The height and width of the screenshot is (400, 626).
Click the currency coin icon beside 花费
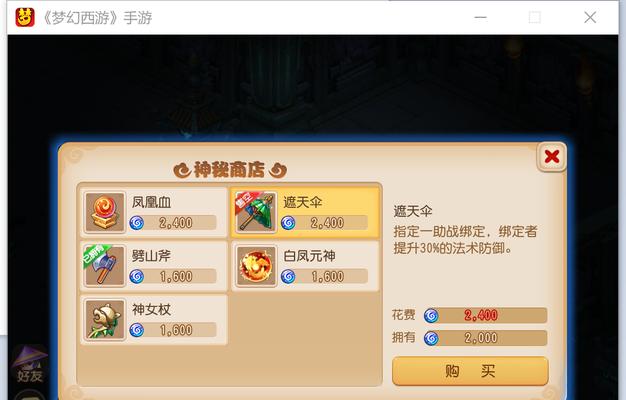pyautogui.click(x=431, y=315)
